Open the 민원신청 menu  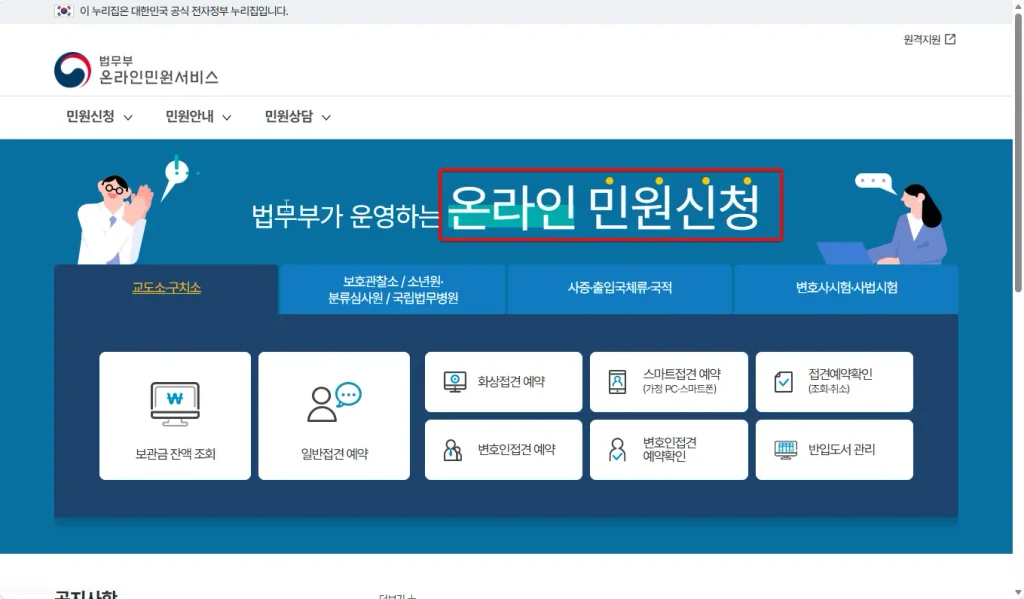[99, 116]
